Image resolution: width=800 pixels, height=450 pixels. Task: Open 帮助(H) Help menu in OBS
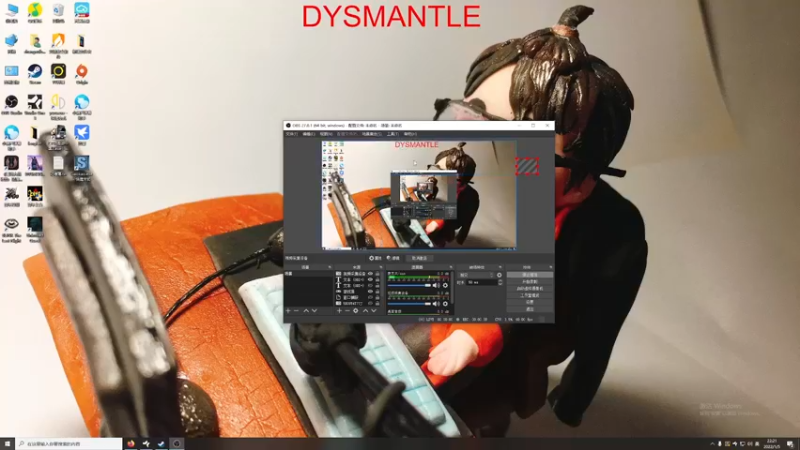click(x=410, y=134)
